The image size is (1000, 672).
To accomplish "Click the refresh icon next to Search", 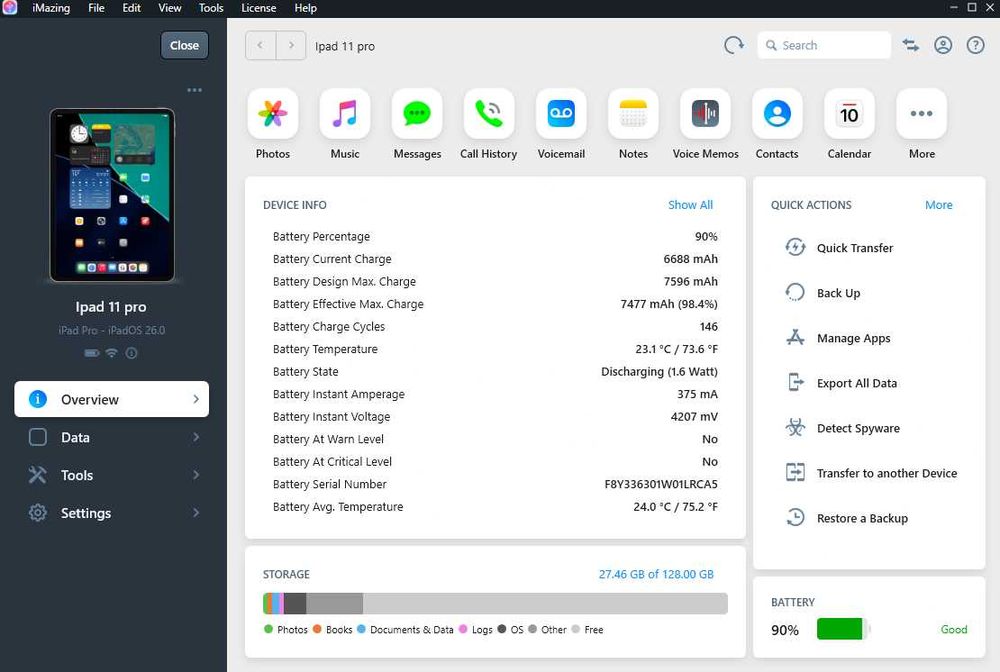I will [734, 45].
